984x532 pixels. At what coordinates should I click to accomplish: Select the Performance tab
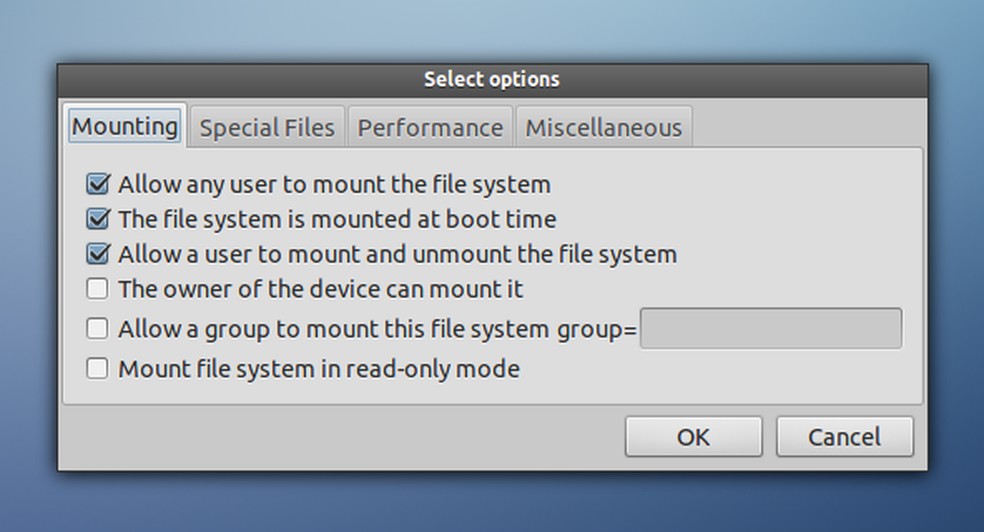point(430,128)
